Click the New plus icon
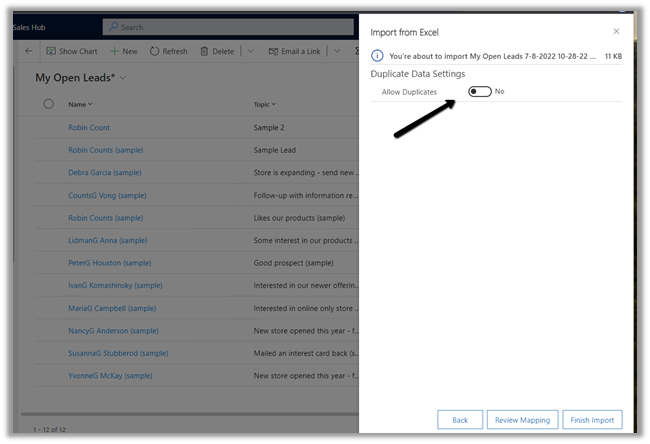 tap(114, 51)
